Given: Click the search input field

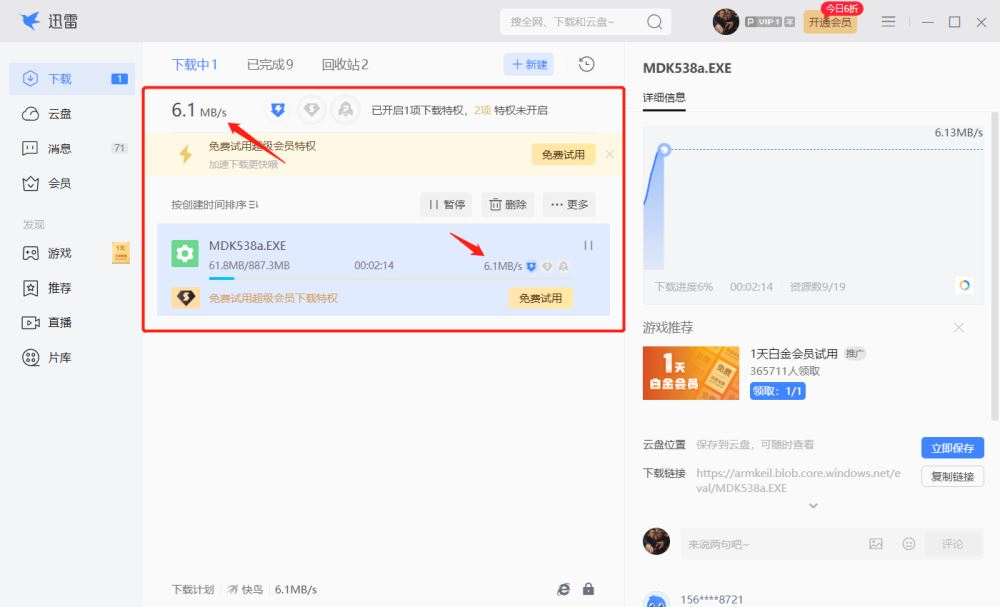Looking at the screenshot, I should click(x=573, y=22).
